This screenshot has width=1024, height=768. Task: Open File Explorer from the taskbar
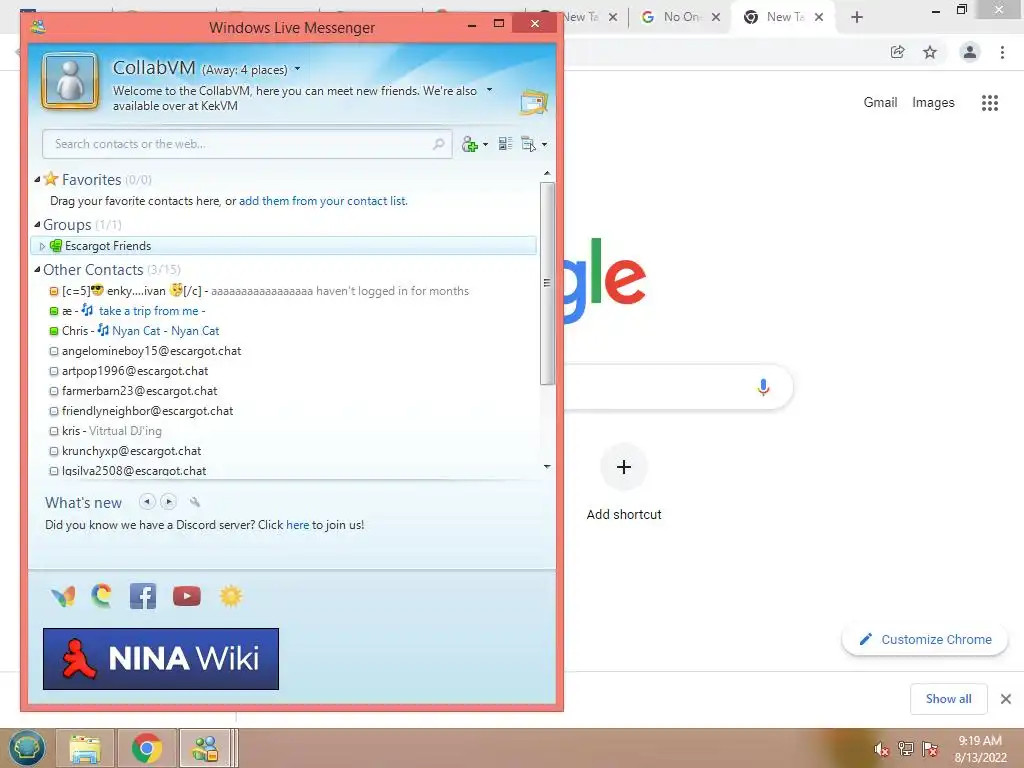(x=85, y=748)
